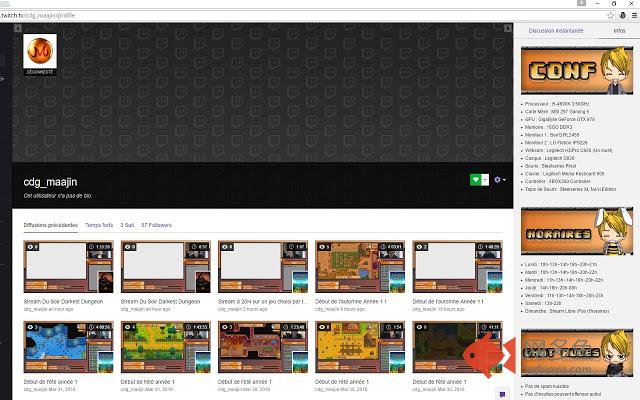Viewport: 640px width, 400px height.
Task: Open the red cavern video thumbnail
Action: (x=263, y=347)
